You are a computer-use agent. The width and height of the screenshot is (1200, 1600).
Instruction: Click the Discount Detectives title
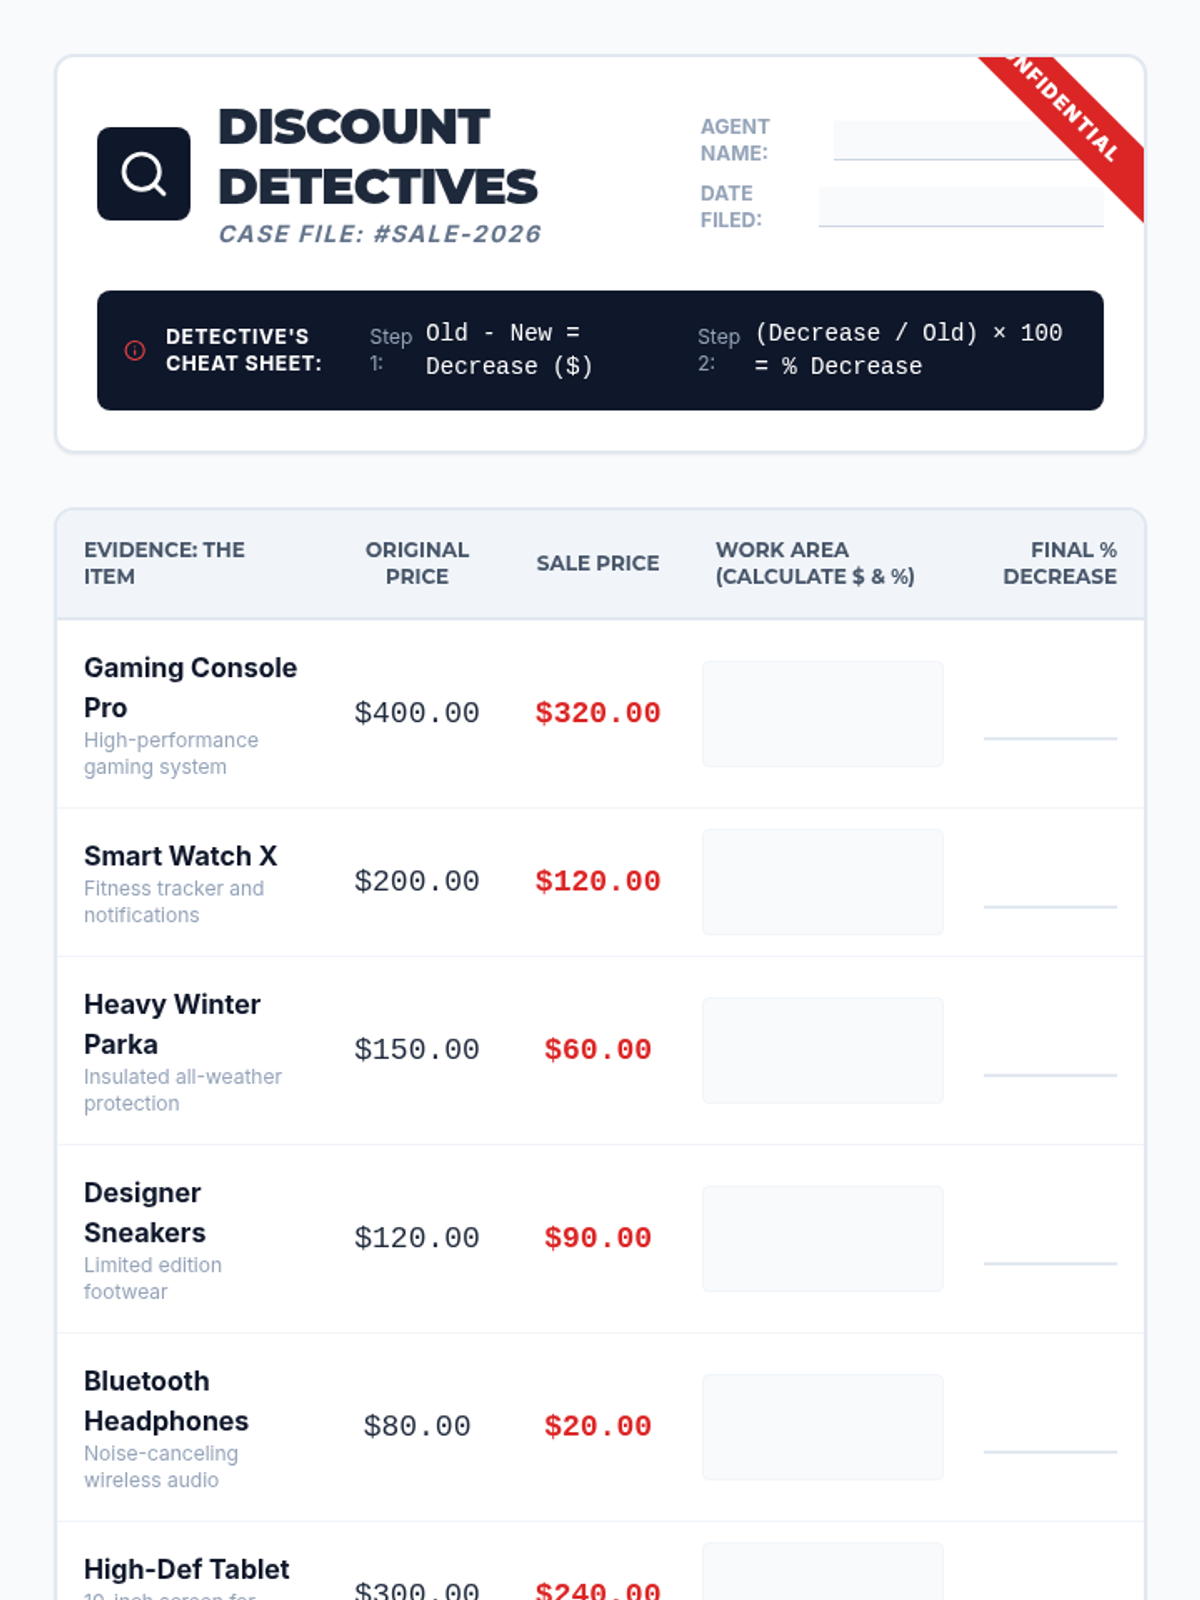pos(377,157)
